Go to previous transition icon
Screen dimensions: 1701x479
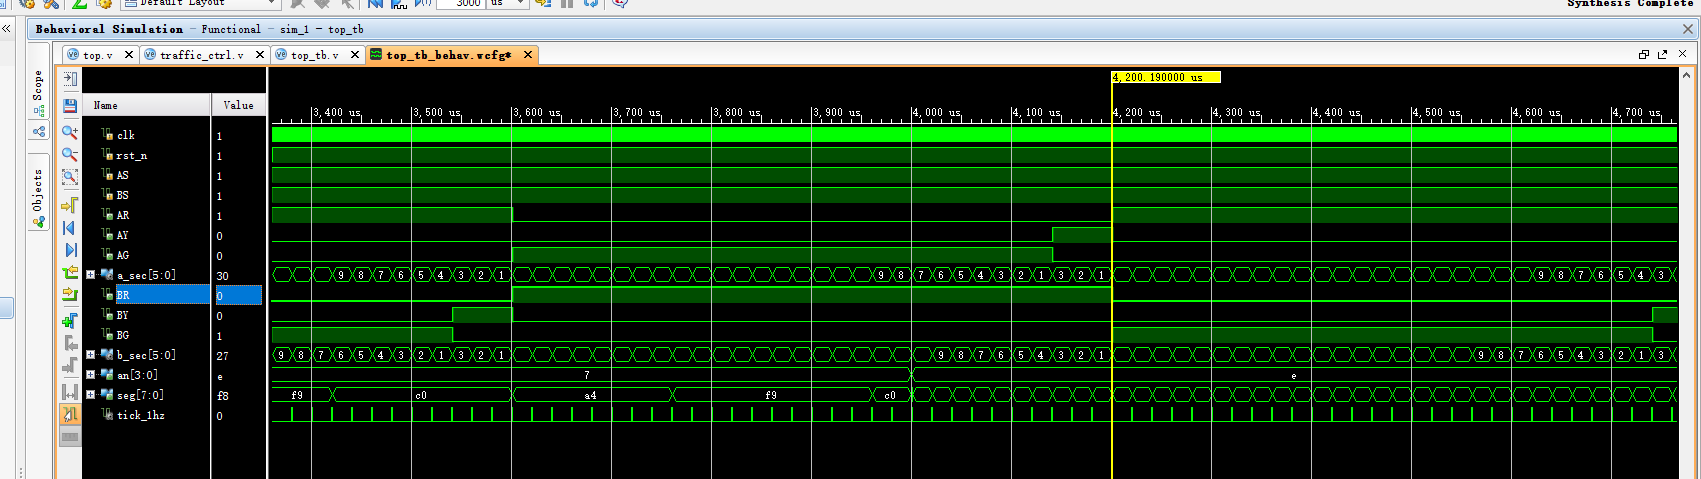[x=70, y=273]
